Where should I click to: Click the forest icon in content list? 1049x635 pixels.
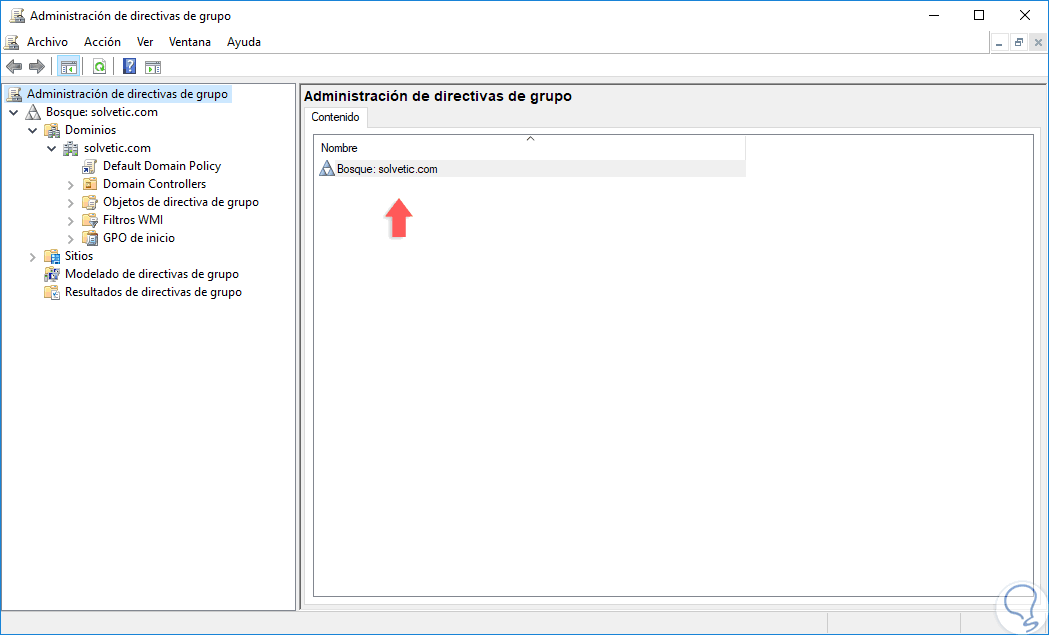326,169
